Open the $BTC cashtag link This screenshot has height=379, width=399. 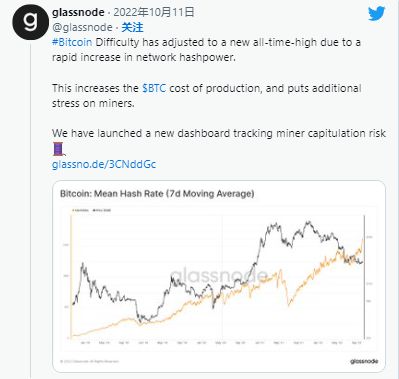coord(154,88)
